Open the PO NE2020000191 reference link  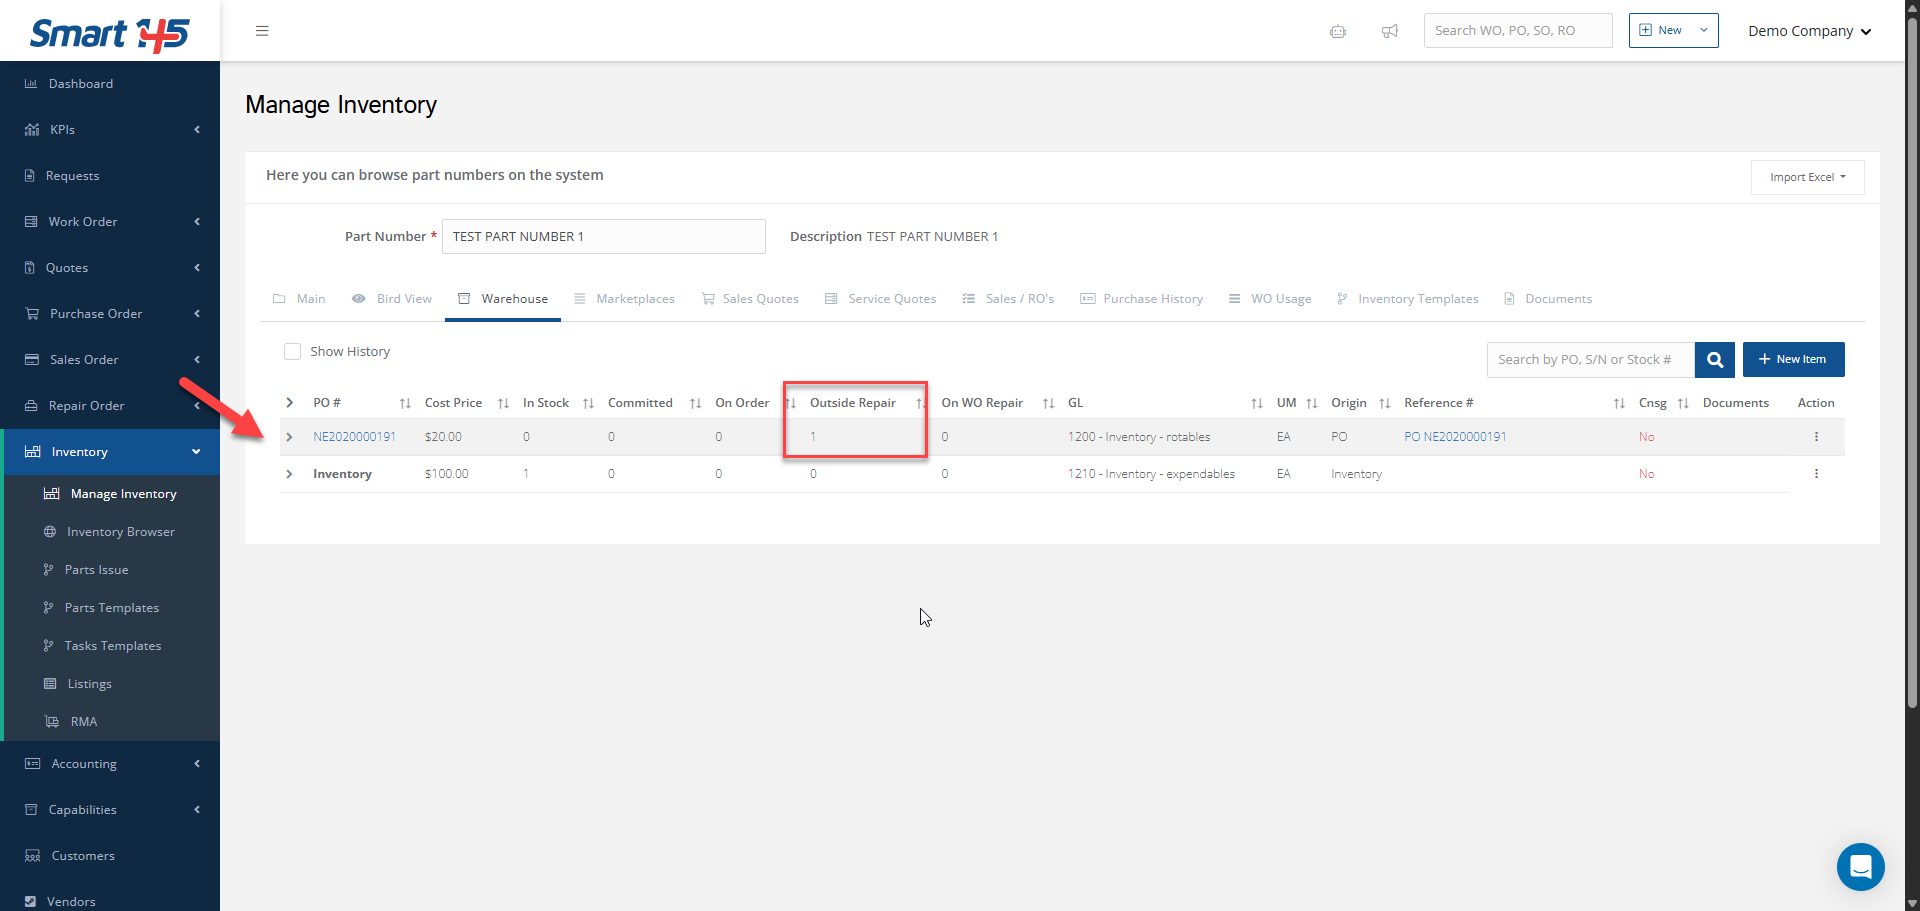tap(1455, 437)
